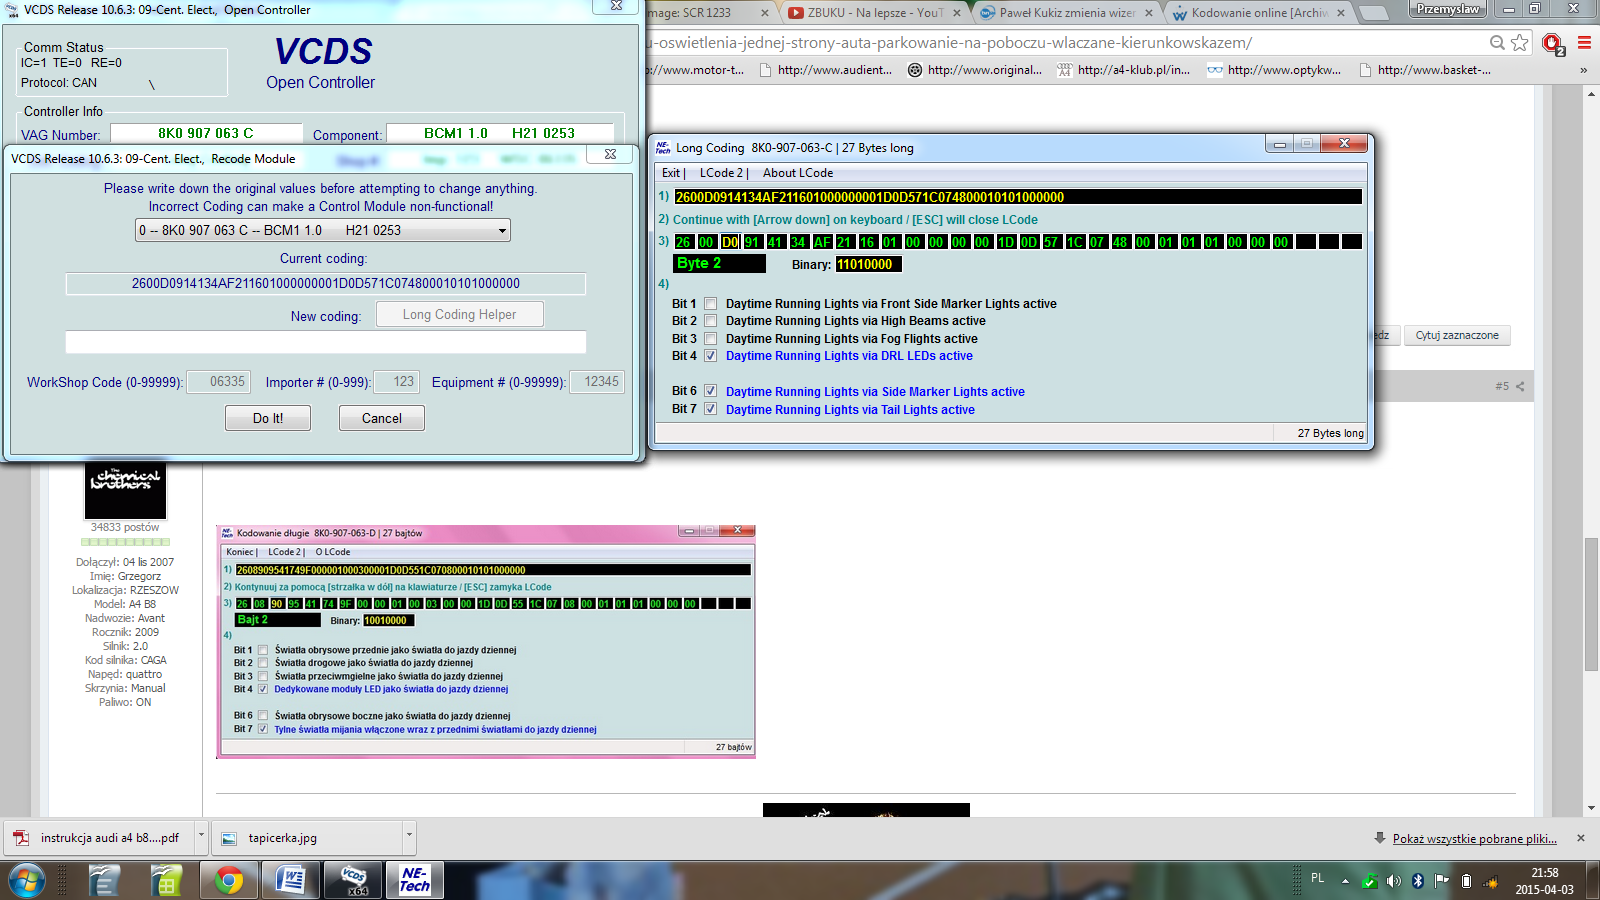This screenshot has height=900, width=1600.
Task: Switch to VCDS x64 taskbar icon
Action: 353,881
